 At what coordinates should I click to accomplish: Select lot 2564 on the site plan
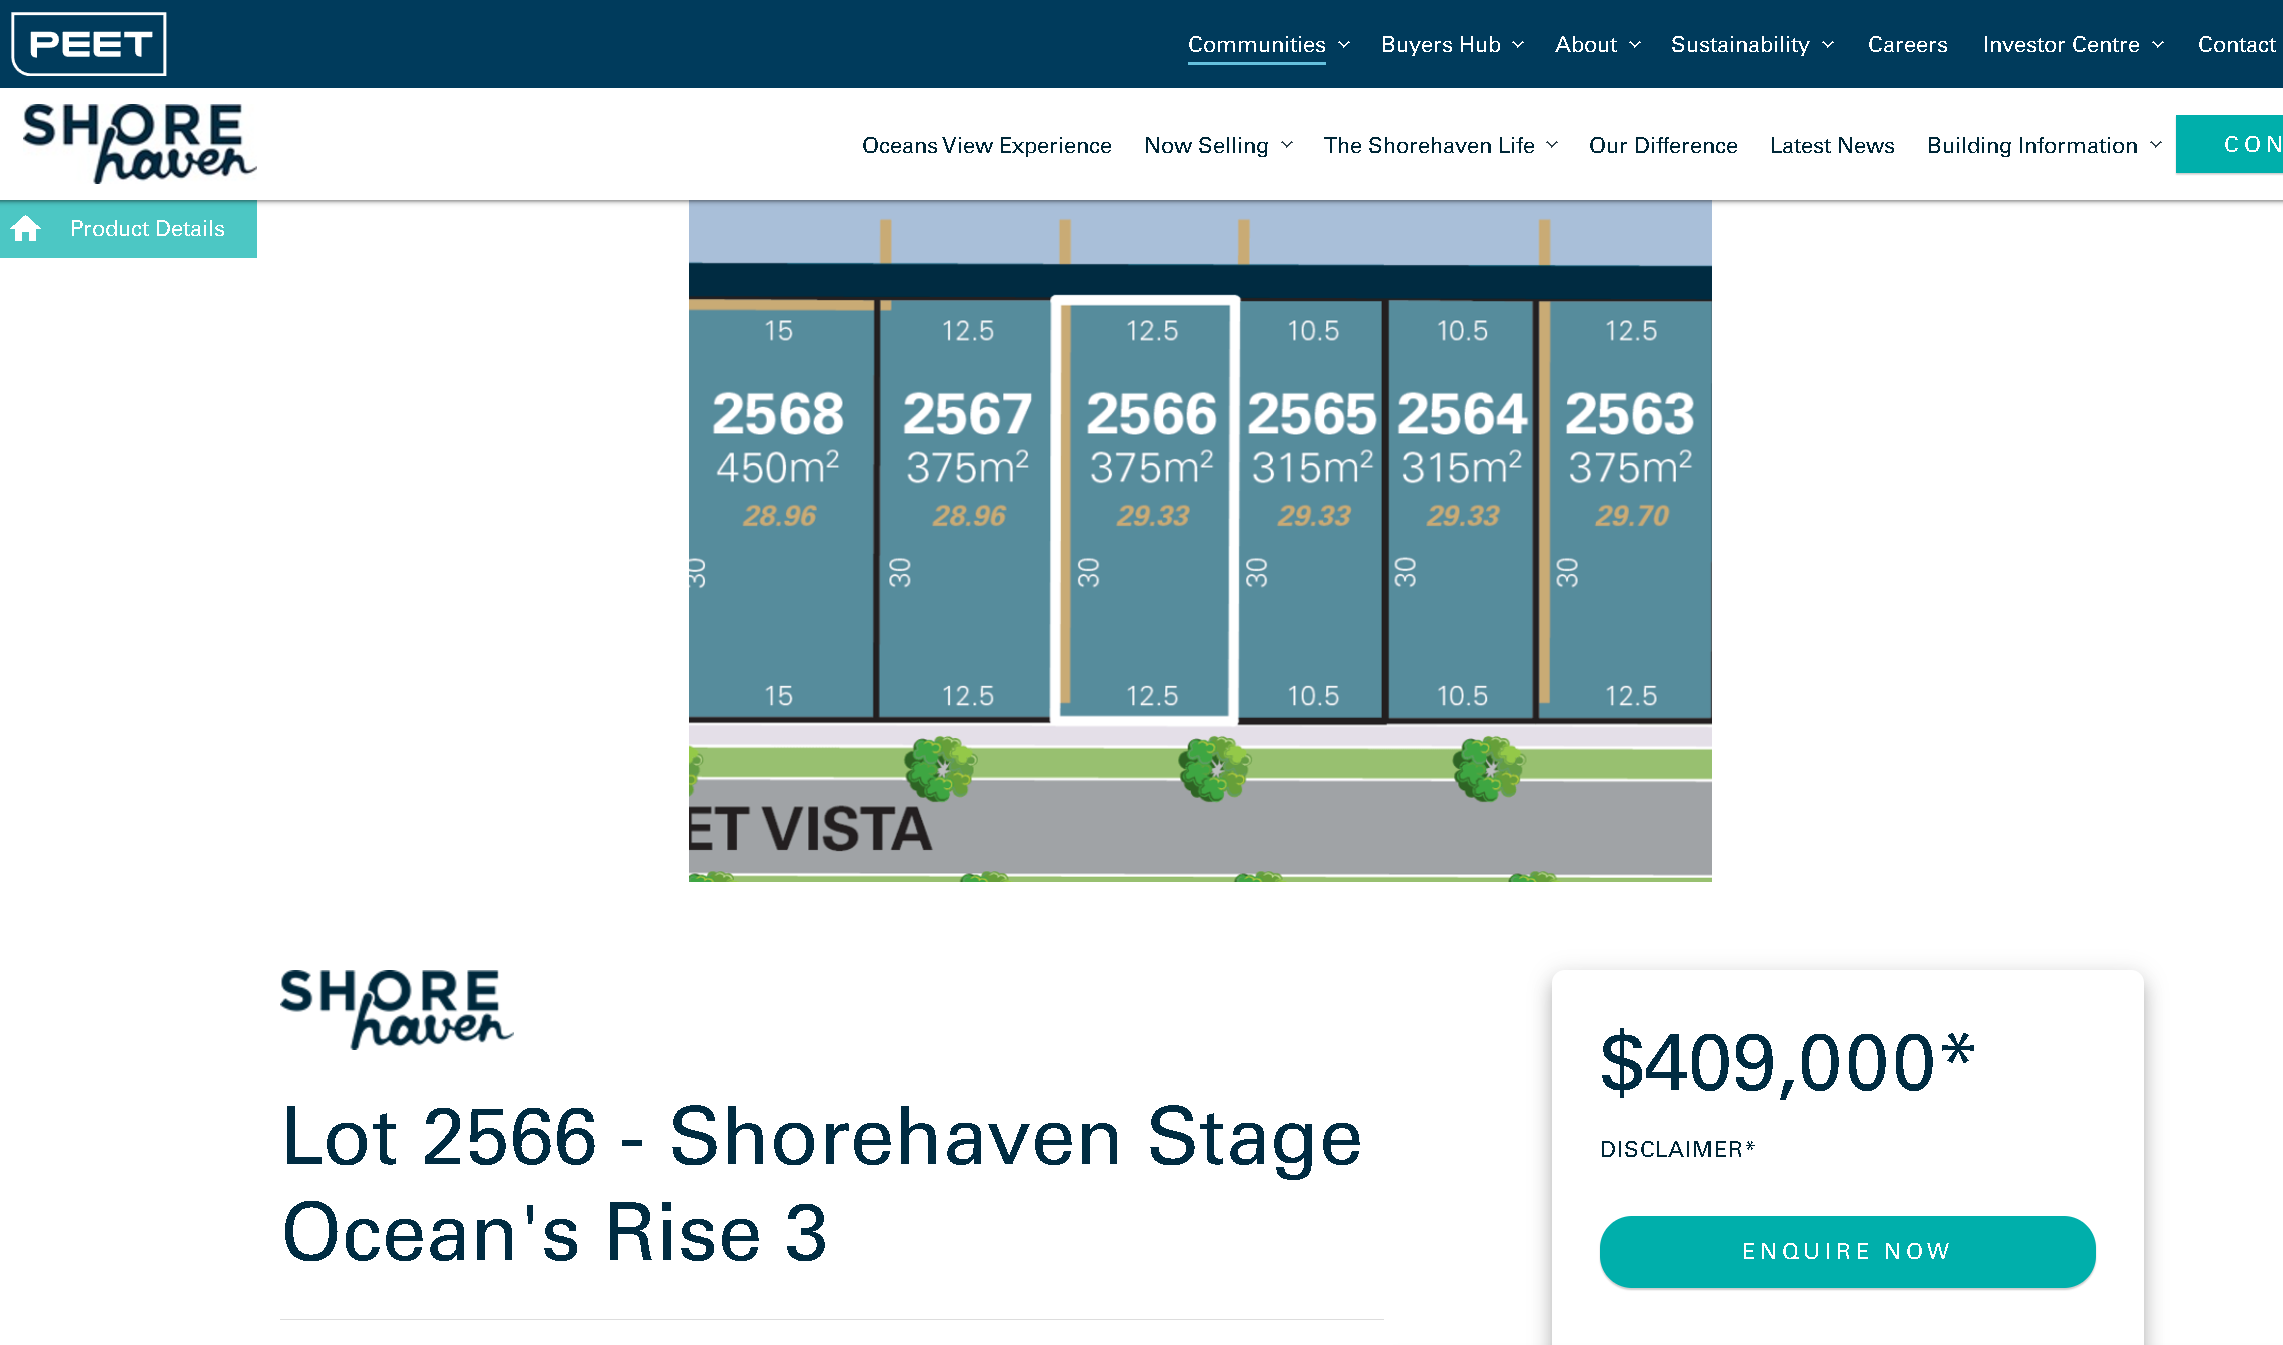click(1461, 509)
